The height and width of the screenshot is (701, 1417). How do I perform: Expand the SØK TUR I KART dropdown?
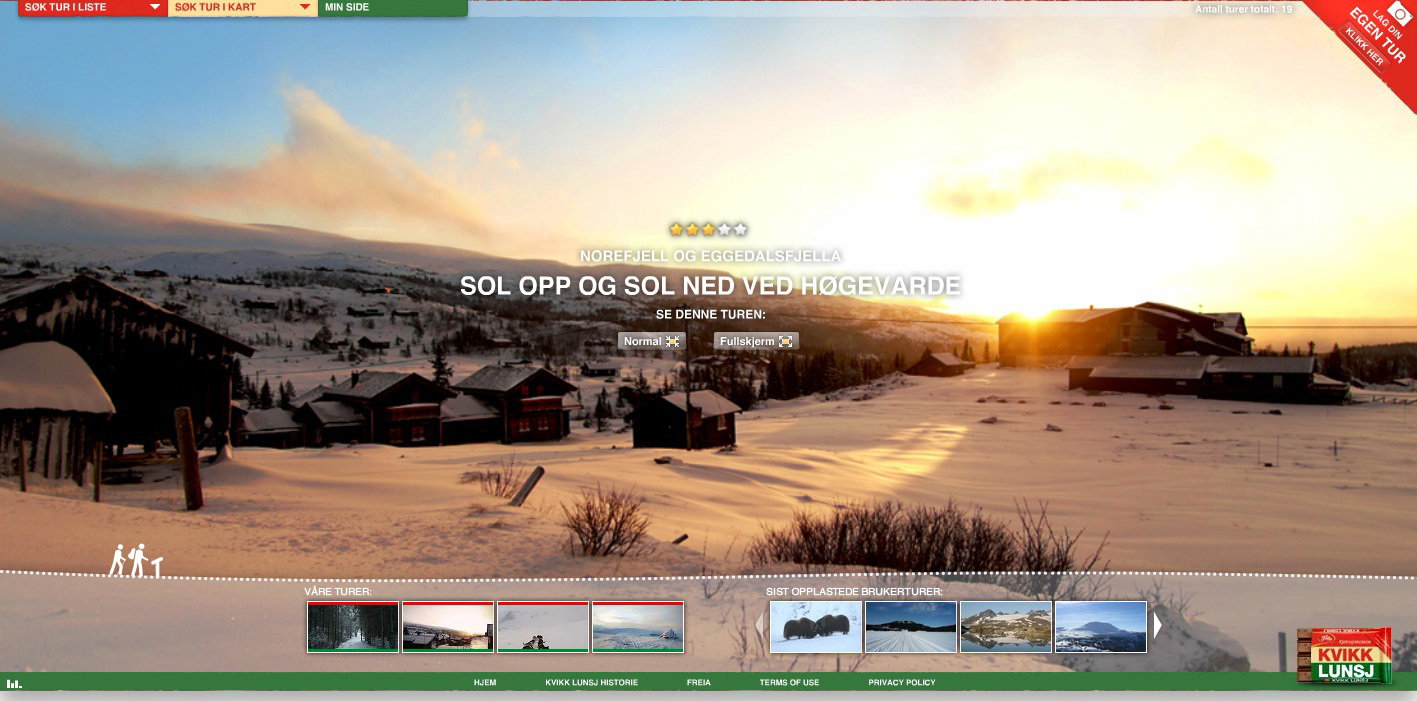coord(243,7)
